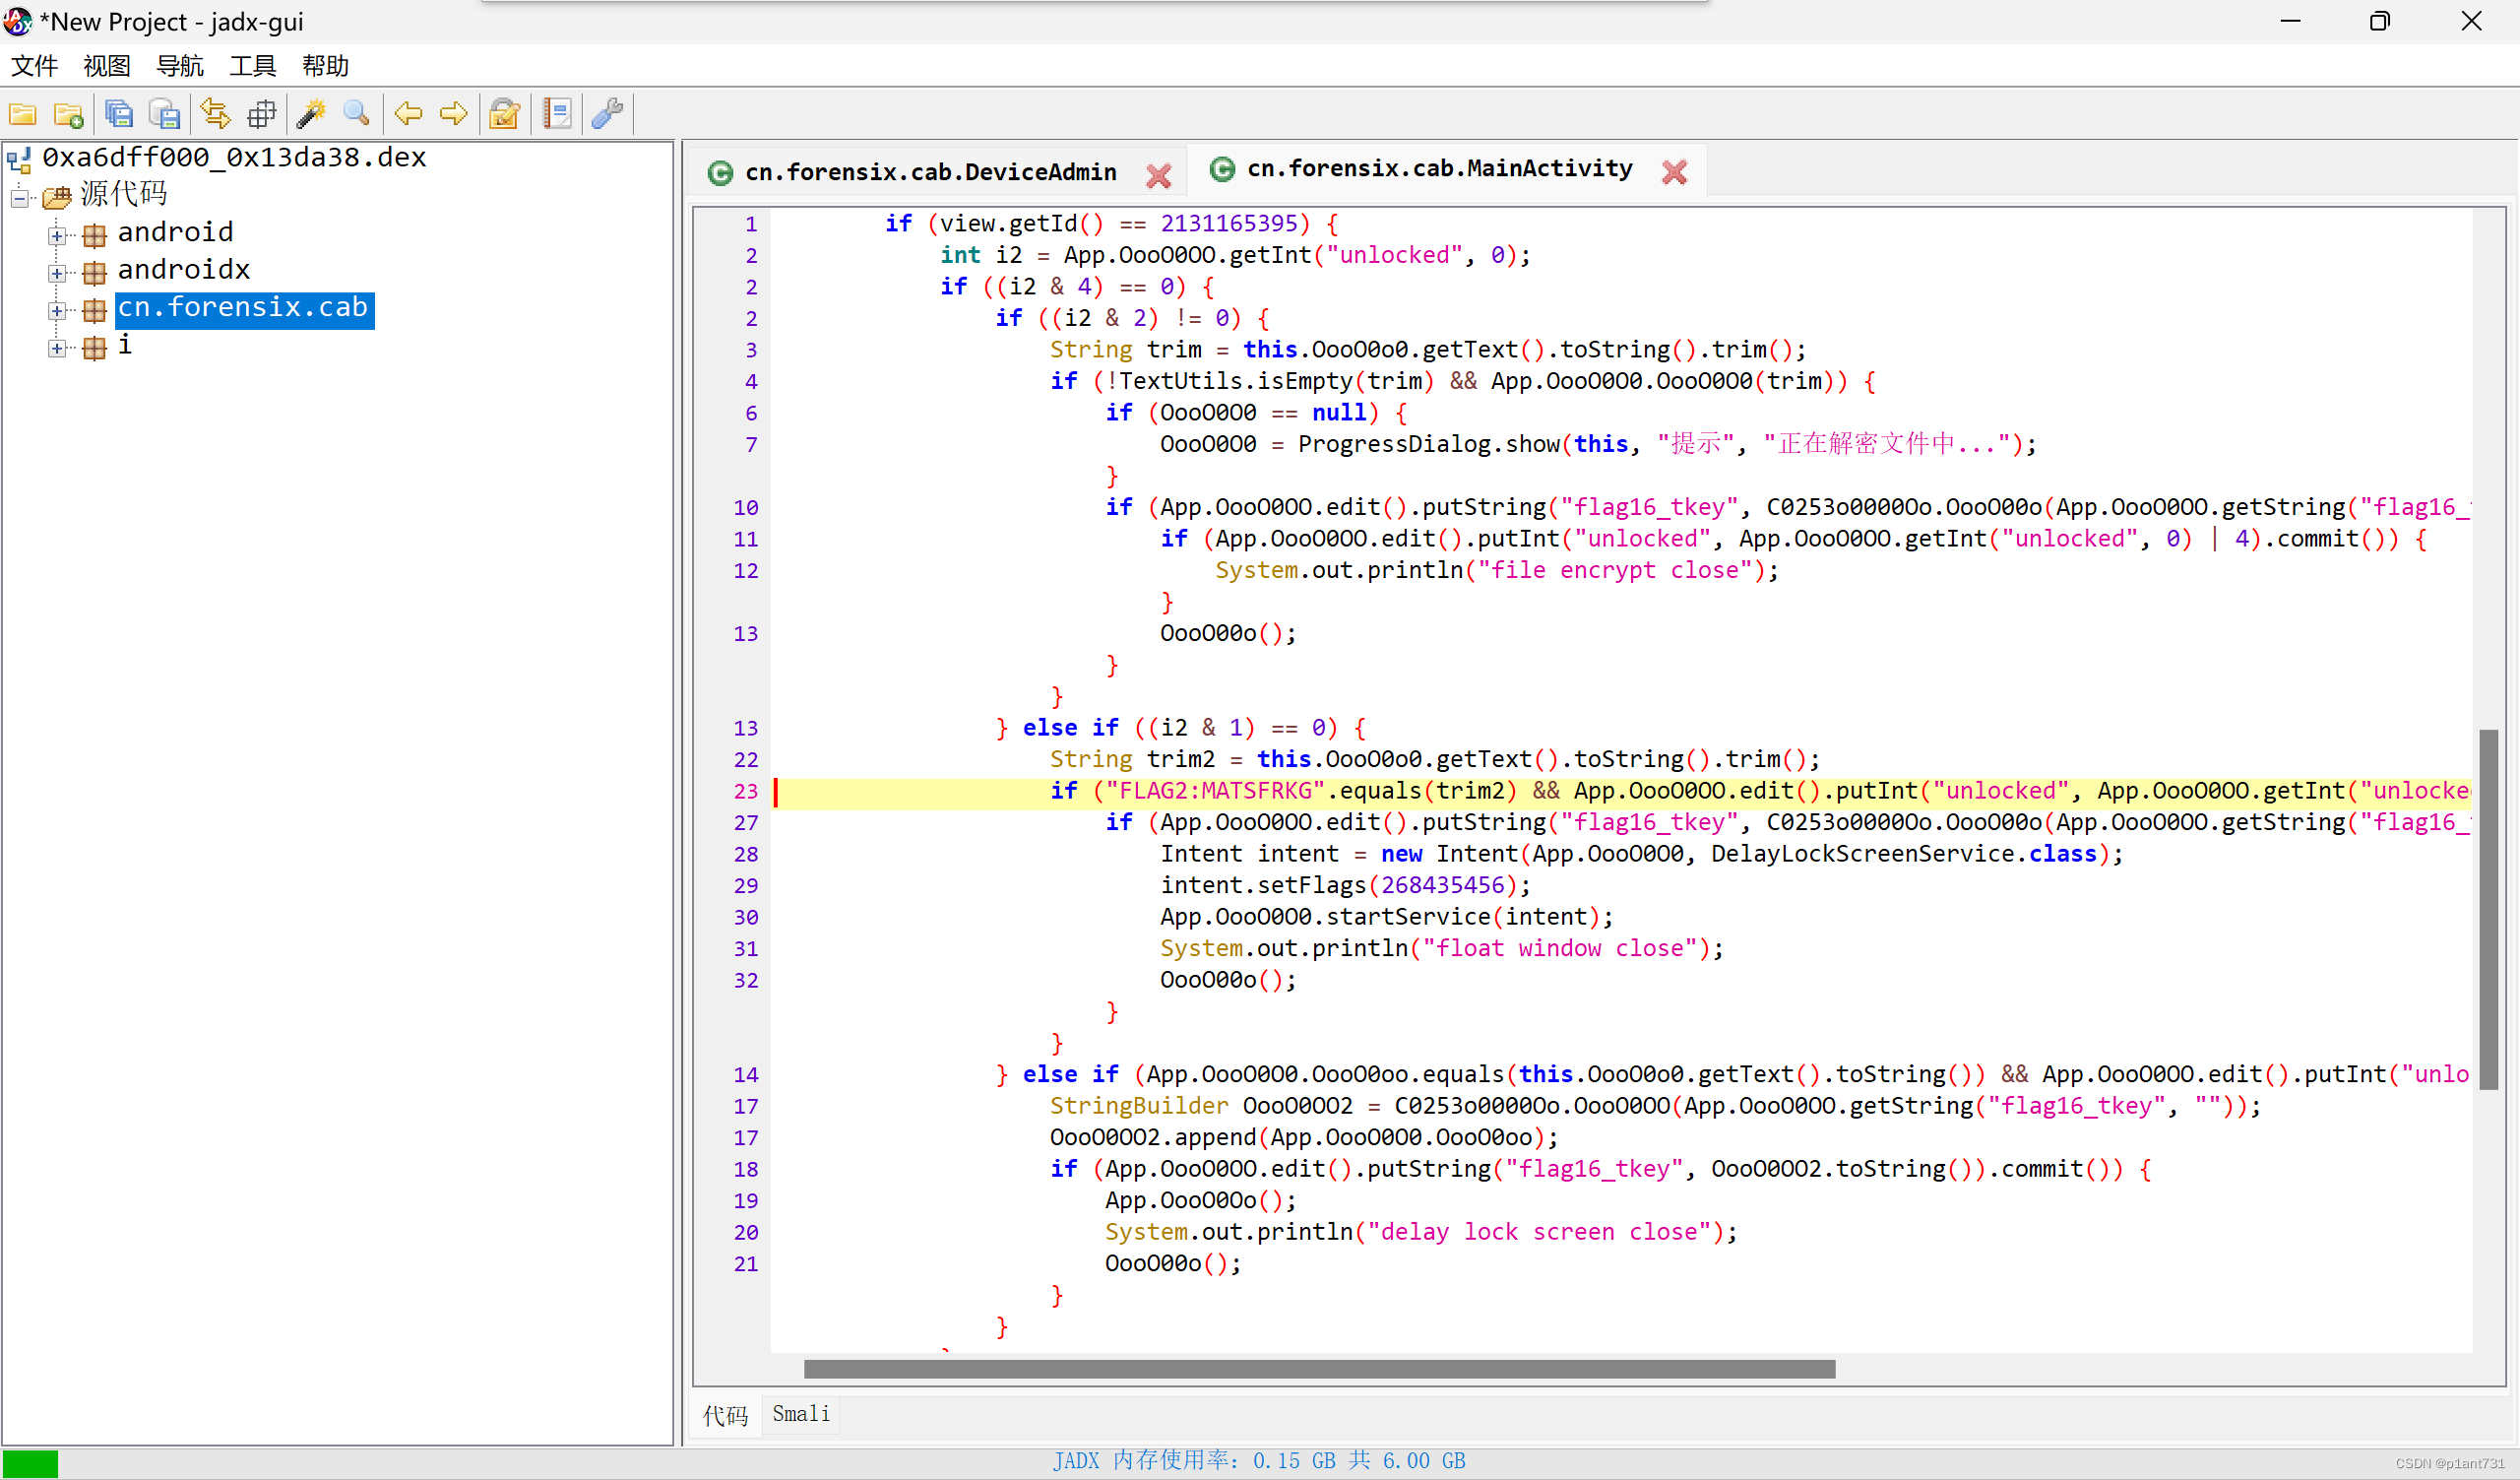The image size is (2520, 1480).
Task: Select the 源代码 folder node
Action: point(123,194)
